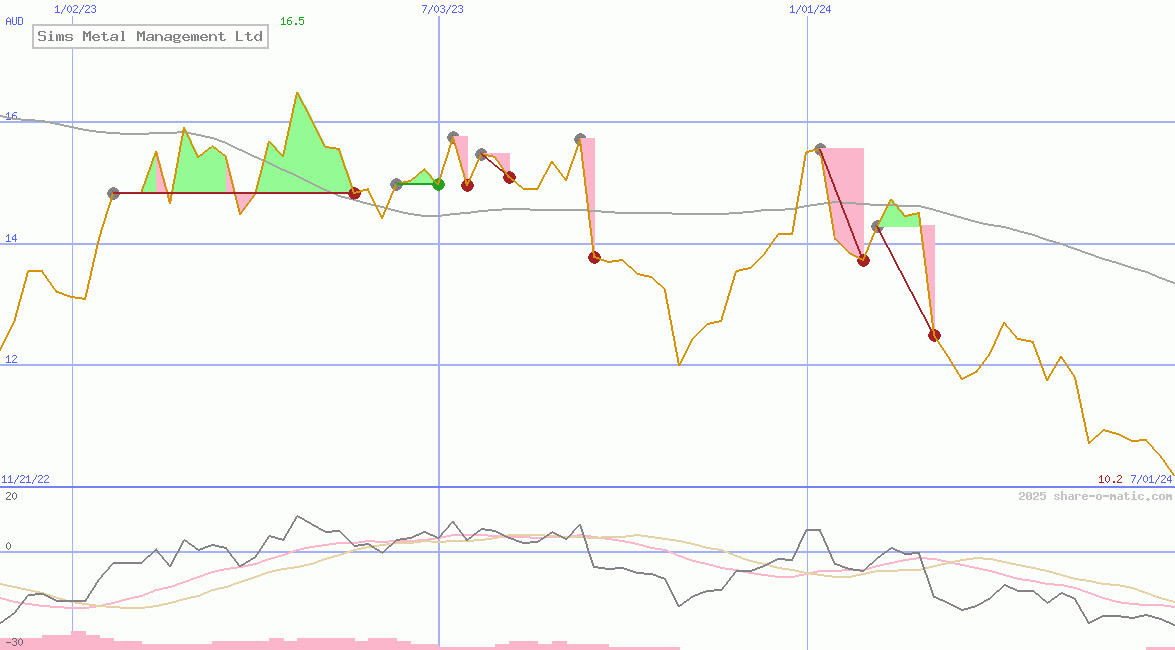Click the red exit marker ending the long horizontal trade line
This screenshot has height=650, width=1175.
pyautogui.click(x=354, y=193)
